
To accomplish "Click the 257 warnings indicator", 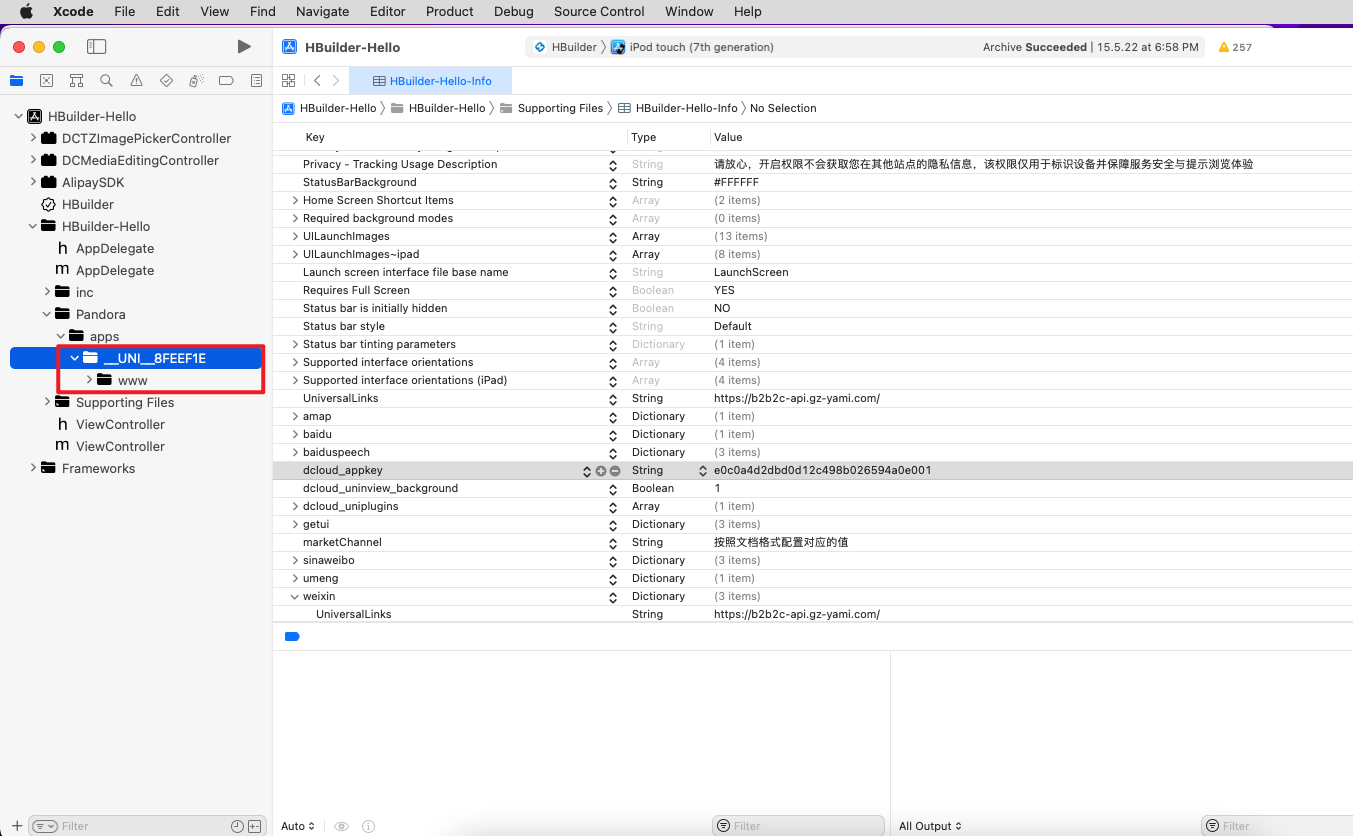I will 1235,47.
